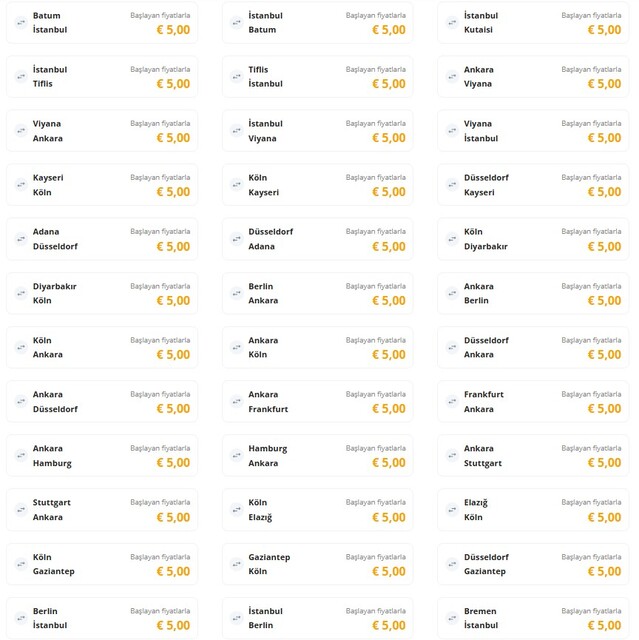Click € 5,00 price for Düsseldorf–Gaziantep
The height and width of the screenshot is (640, 639).
tap(605, 570)
